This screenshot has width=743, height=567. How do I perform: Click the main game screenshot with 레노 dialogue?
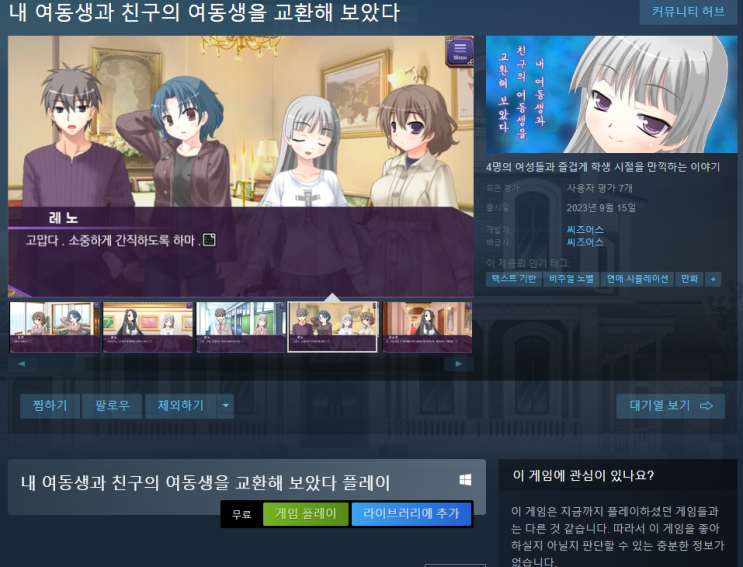tap(241, 167)
